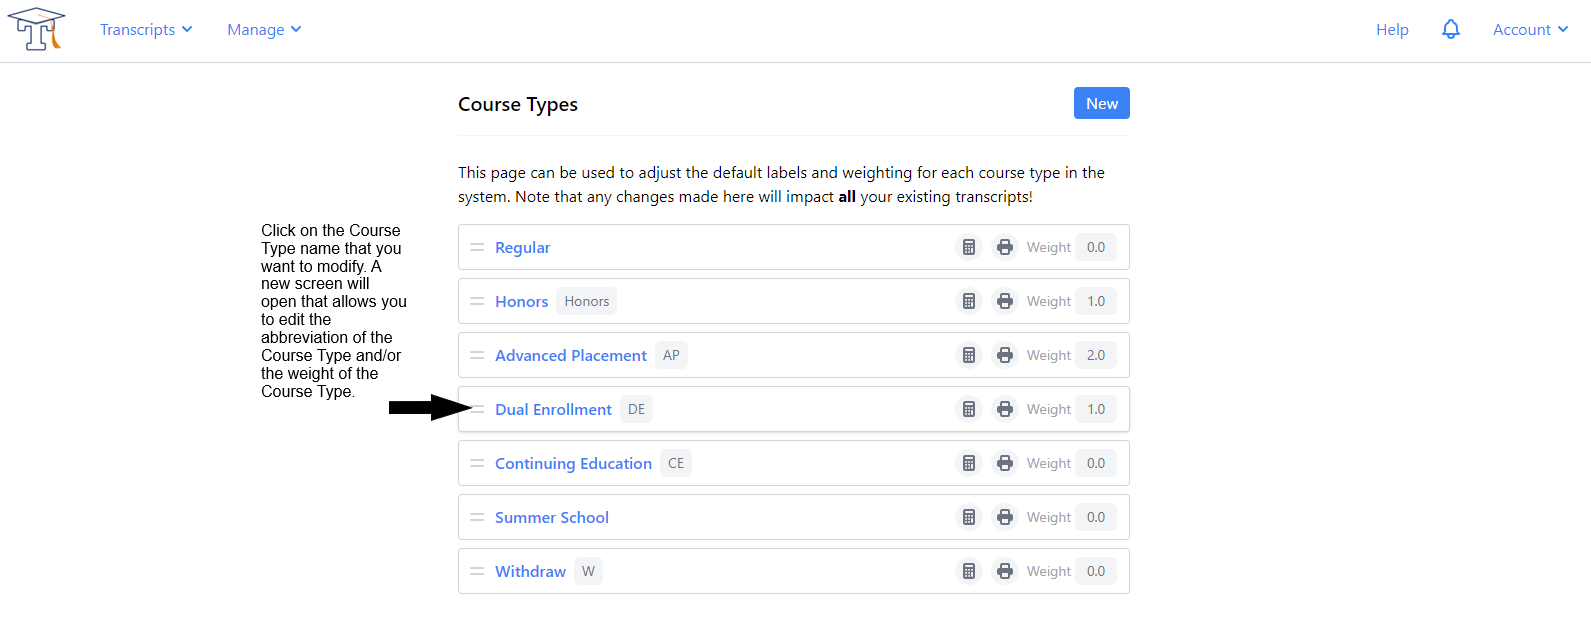The height and width of the screenshot is (630, 1591).
Task: Click drag handle beside Continuing Education
Action: tap(477, 463)
